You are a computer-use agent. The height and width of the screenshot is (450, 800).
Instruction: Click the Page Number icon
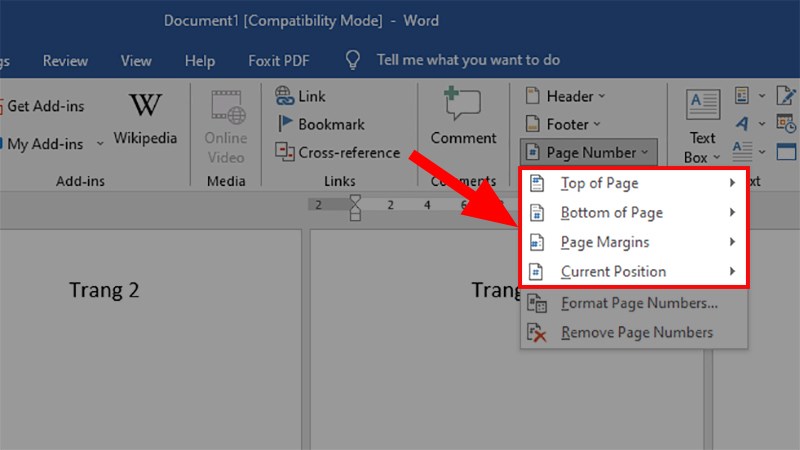[x=532, y=152]
